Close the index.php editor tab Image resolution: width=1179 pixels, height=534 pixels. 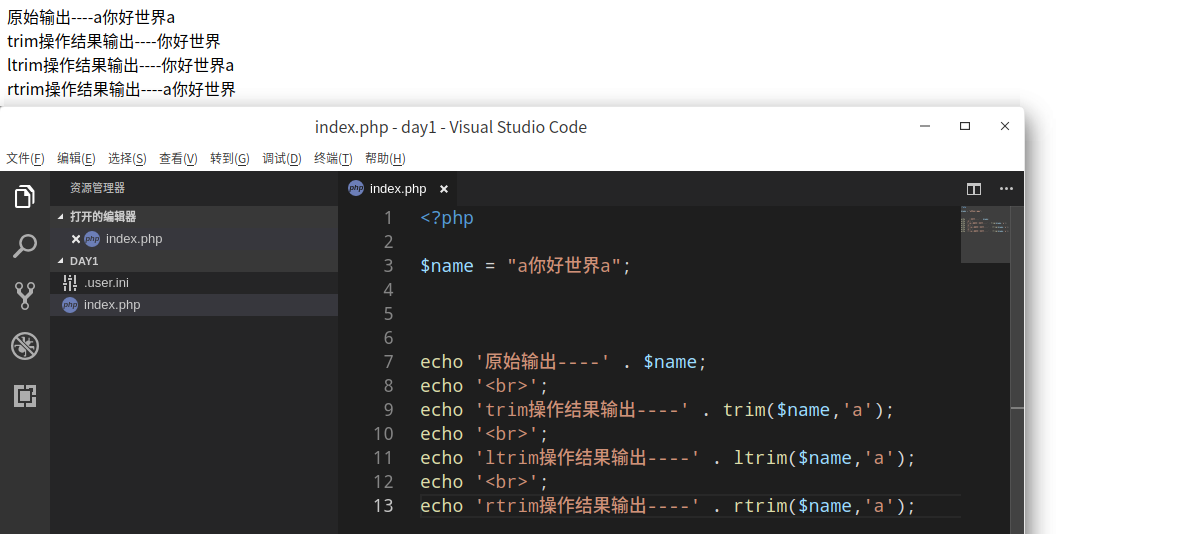tap(444, 189)
